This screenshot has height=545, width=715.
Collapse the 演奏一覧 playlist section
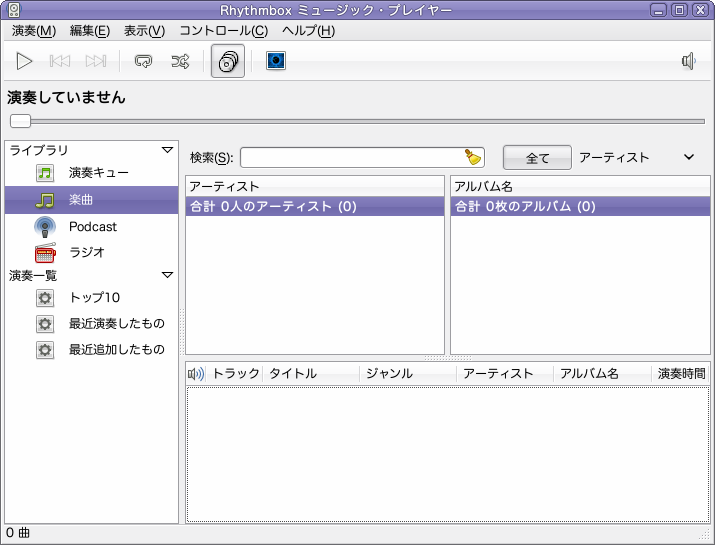167,275
